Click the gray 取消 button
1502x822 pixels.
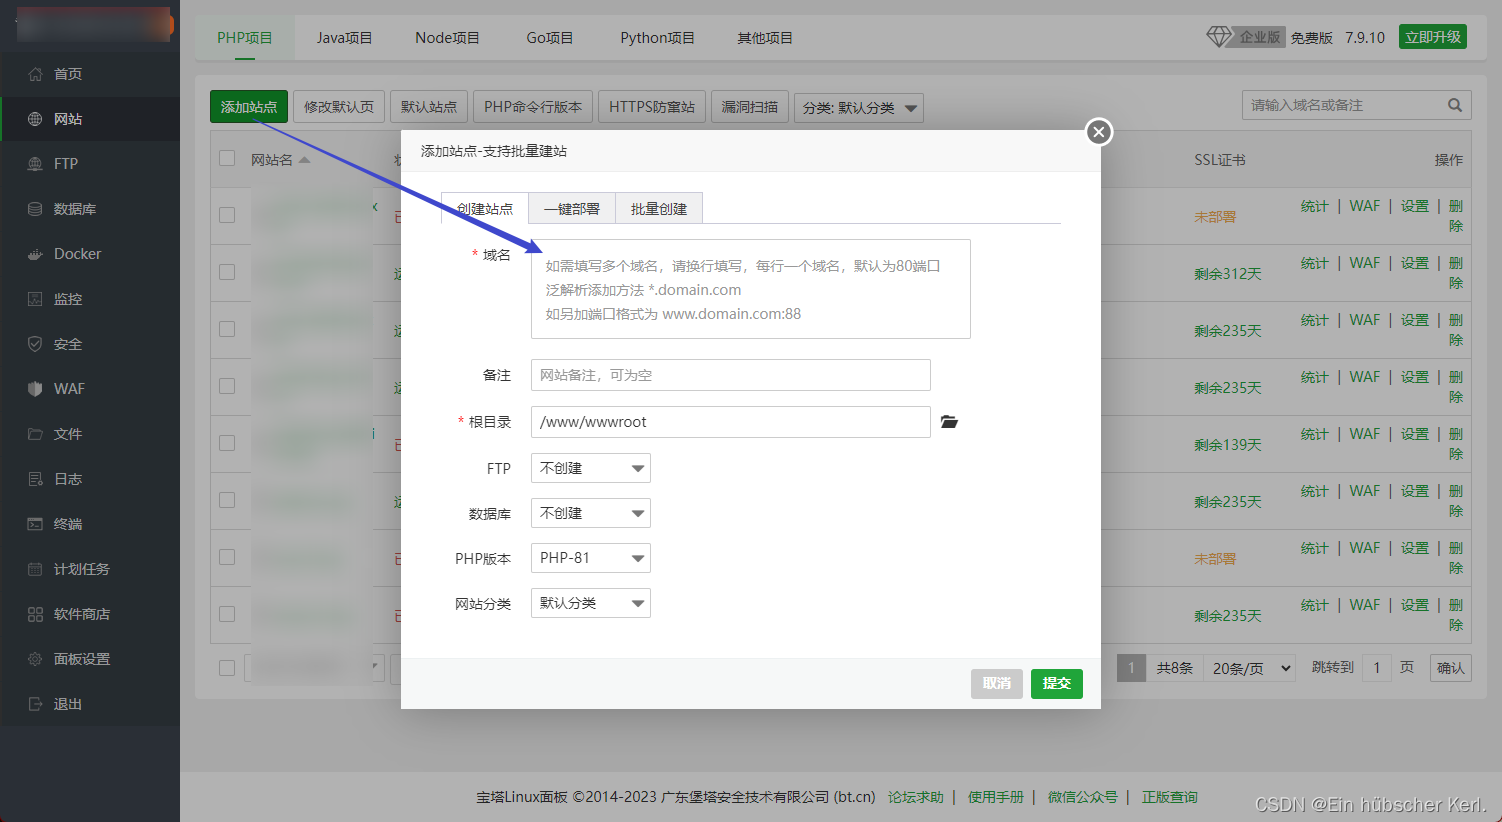997,683
